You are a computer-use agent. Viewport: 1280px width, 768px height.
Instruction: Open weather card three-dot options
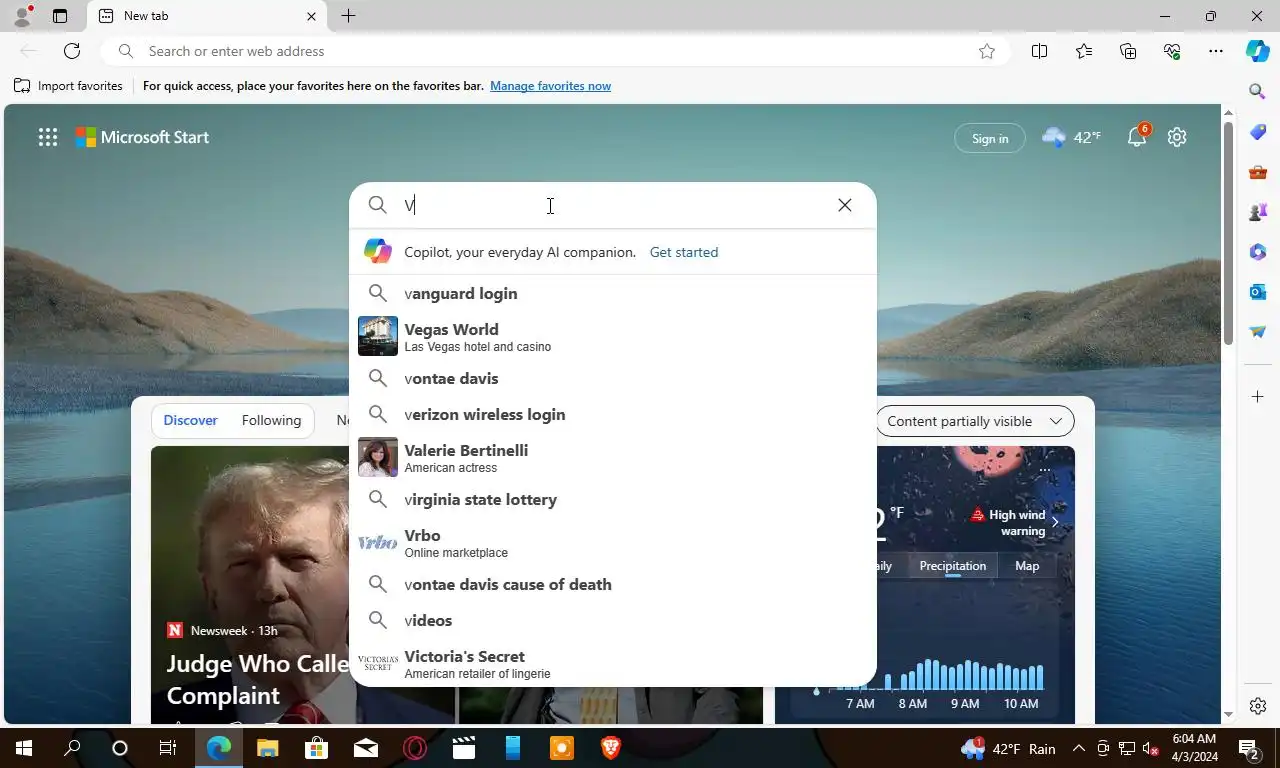(1045, 469)
